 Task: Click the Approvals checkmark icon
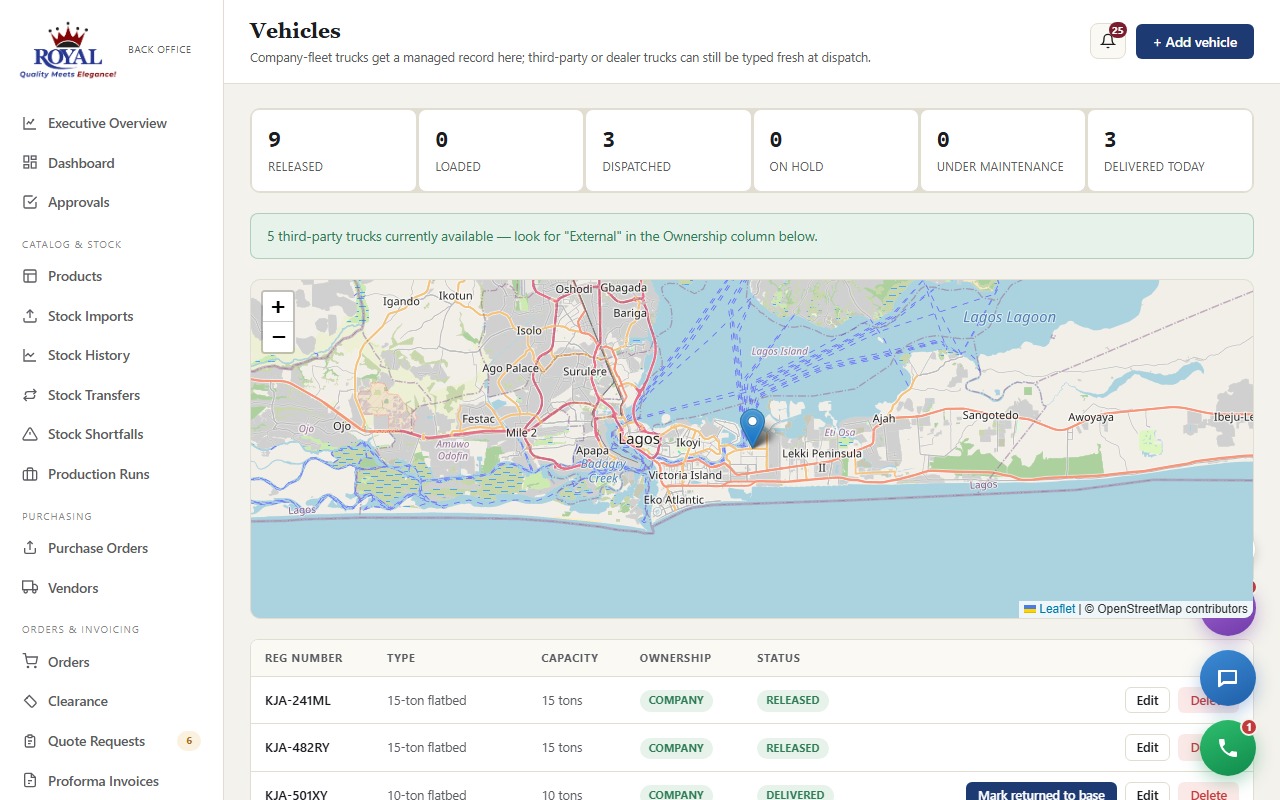30,202
